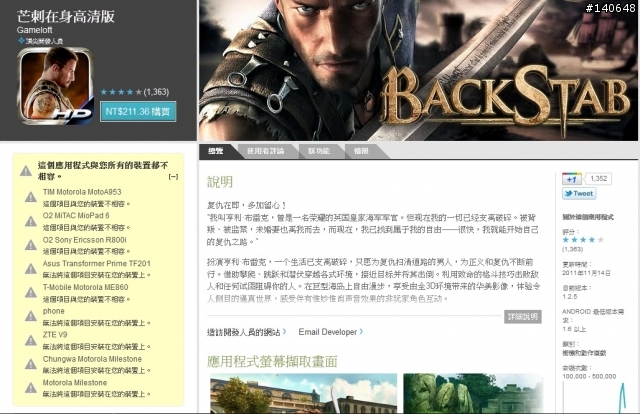The image size is (640, 414).
Task: Select Chungwa Motorola Milestone device text
Action: pyautogui.click(x=92, y=359)
